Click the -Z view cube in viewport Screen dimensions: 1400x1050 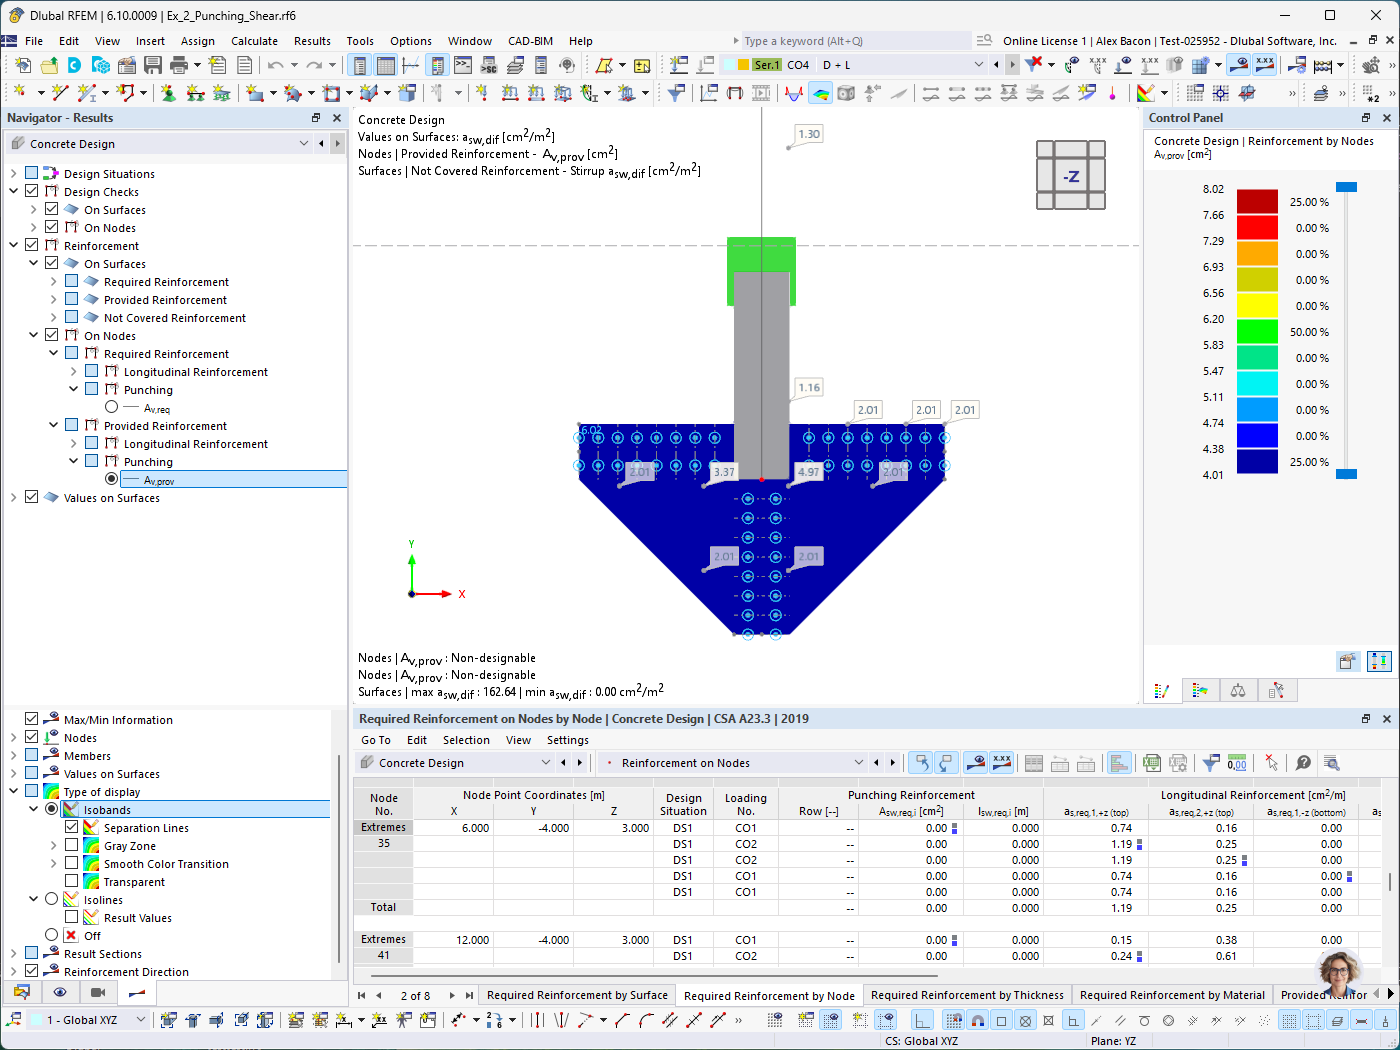click(x=1071, y=176)
